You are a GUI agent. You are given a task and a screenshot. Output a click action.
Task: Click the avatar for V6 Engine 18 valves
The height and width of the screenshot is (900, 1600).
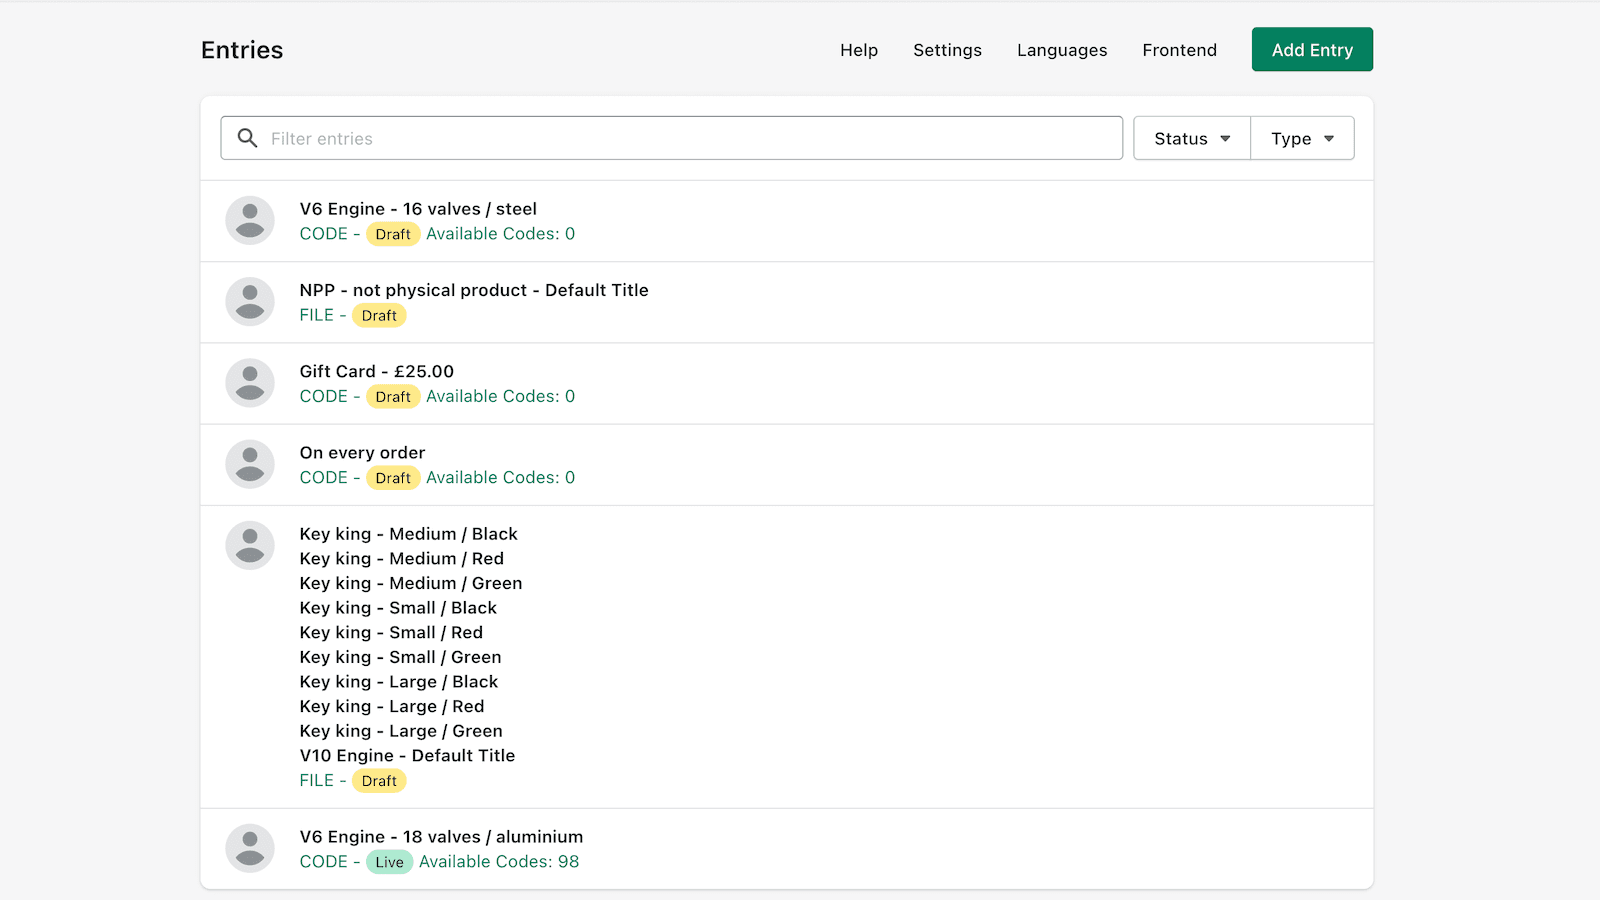tap(250, 847)
